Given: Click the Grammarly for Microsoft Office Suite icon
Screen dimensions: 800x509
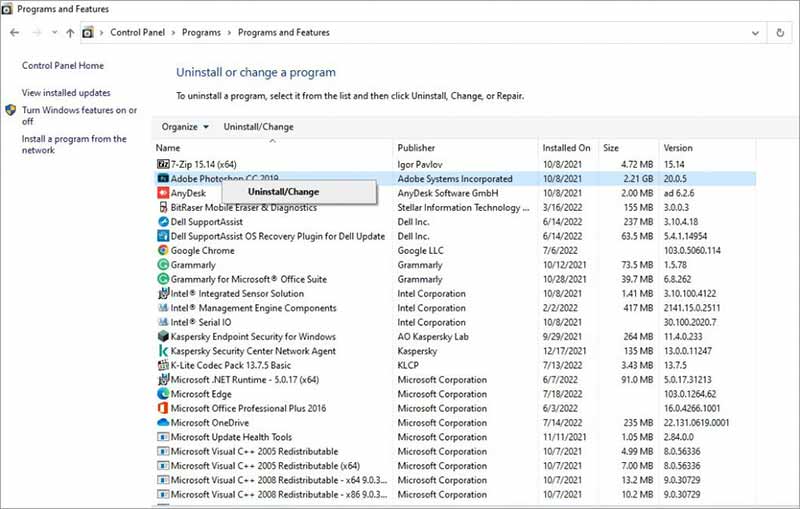Looking at the screenshot, I should click(x=163, y=279).
